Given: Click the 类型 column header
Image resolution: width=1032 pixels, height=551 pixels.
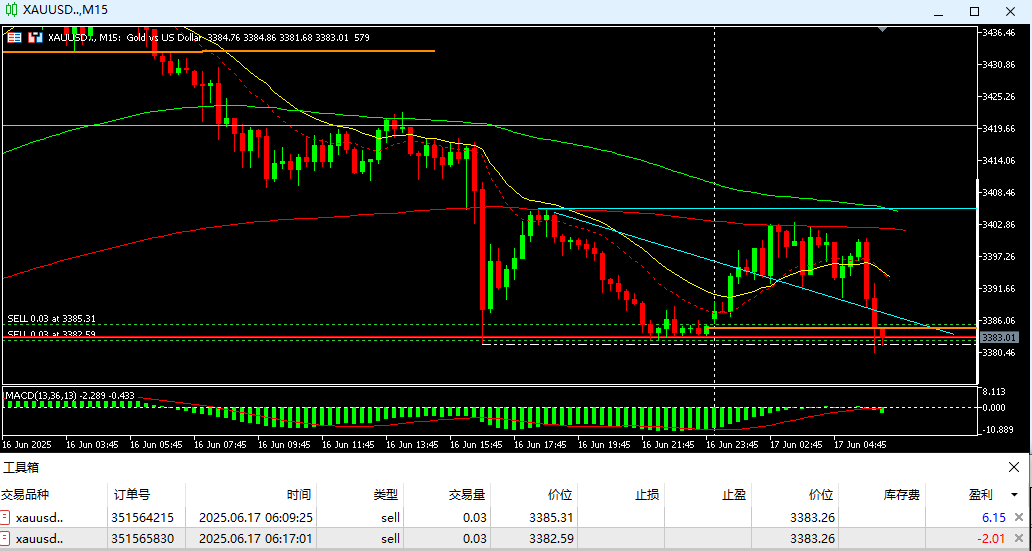Looking at the screenshot, I should [385, 494].
